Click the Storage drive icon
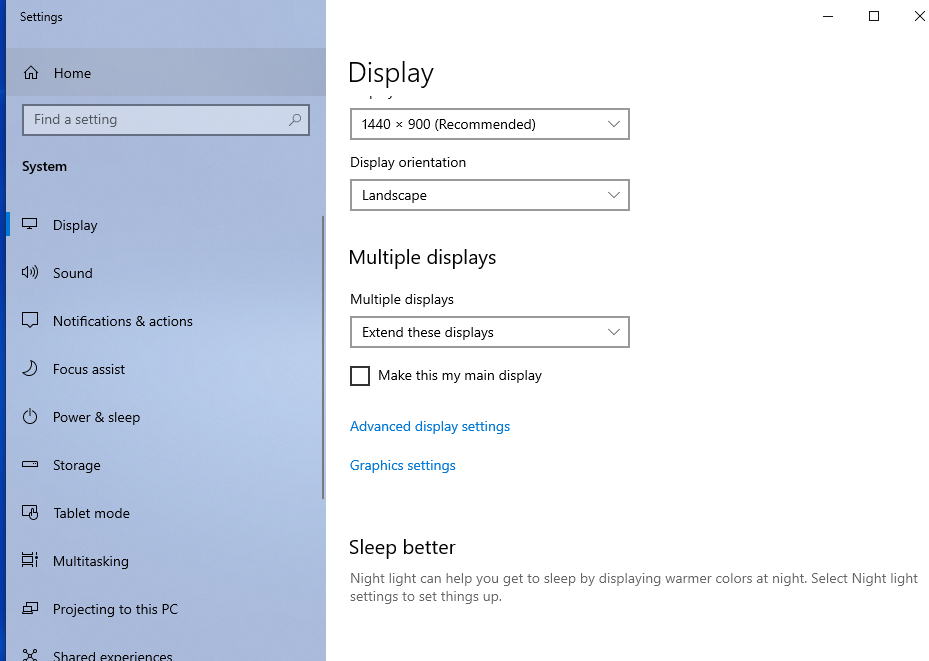Screen dimensions: 929x661 [x=31, y=465]
